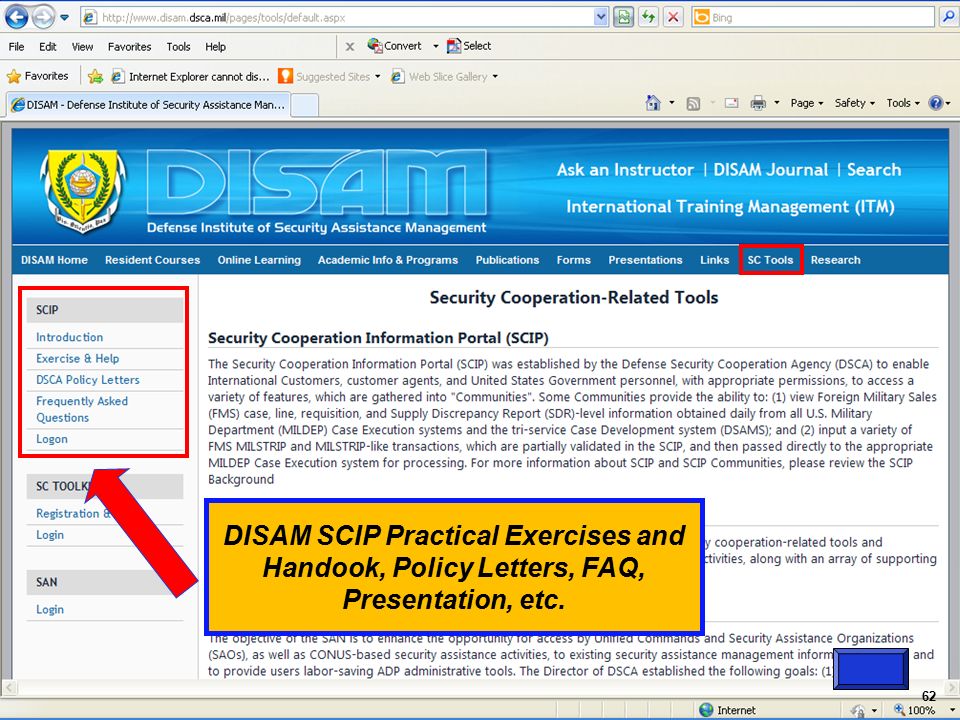
Task: Open the Favorites menu
Action: [x=129, y=47]
